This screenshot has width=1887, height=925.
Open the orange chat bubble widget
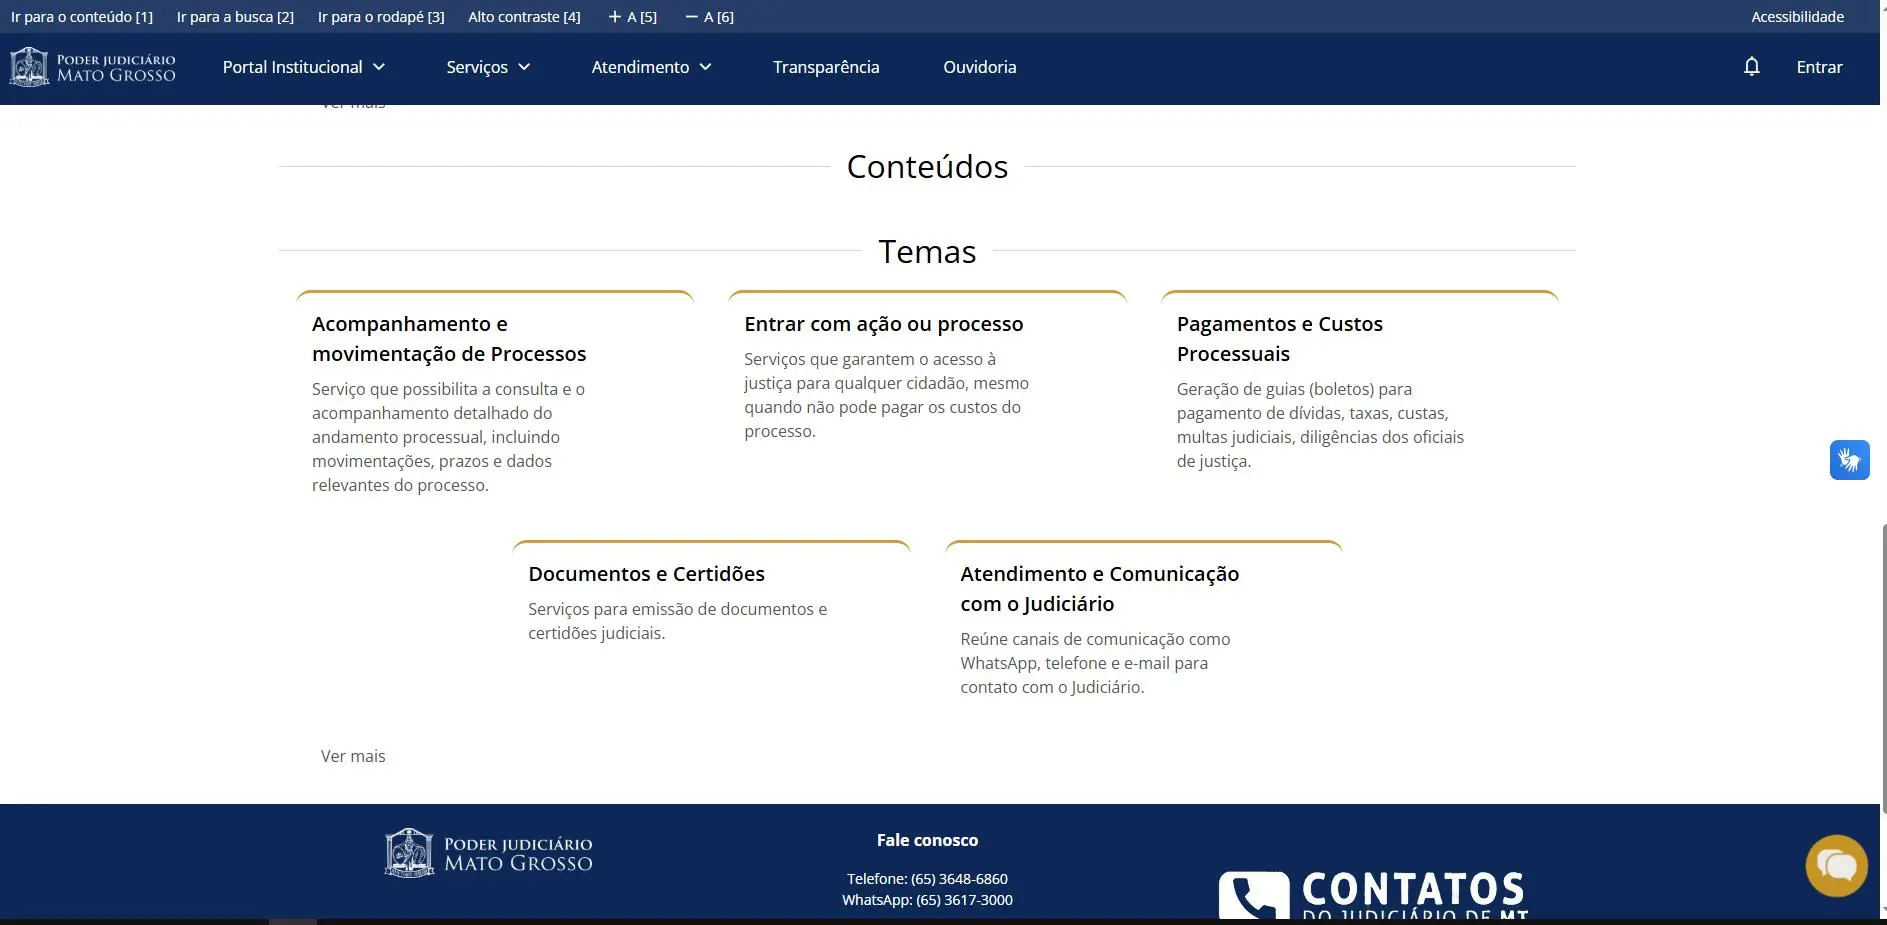(x=1836, y=865)
